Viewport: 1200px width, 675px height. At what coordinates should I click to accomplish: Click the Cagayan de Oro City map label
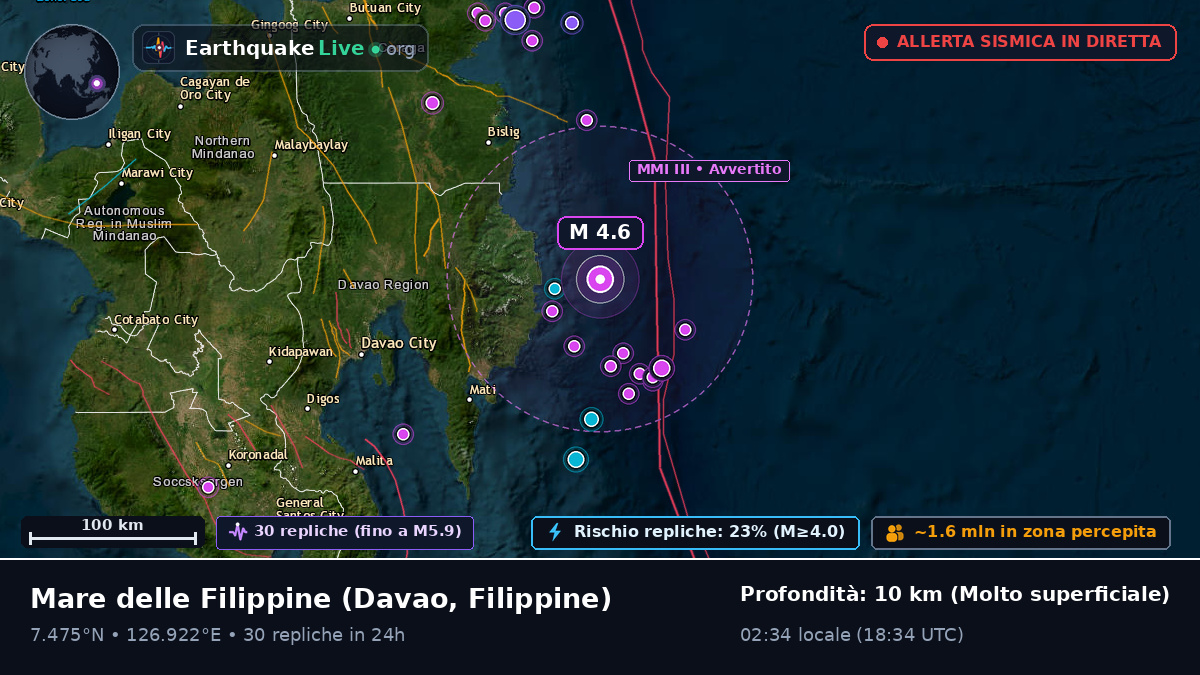tap(215, 88)
